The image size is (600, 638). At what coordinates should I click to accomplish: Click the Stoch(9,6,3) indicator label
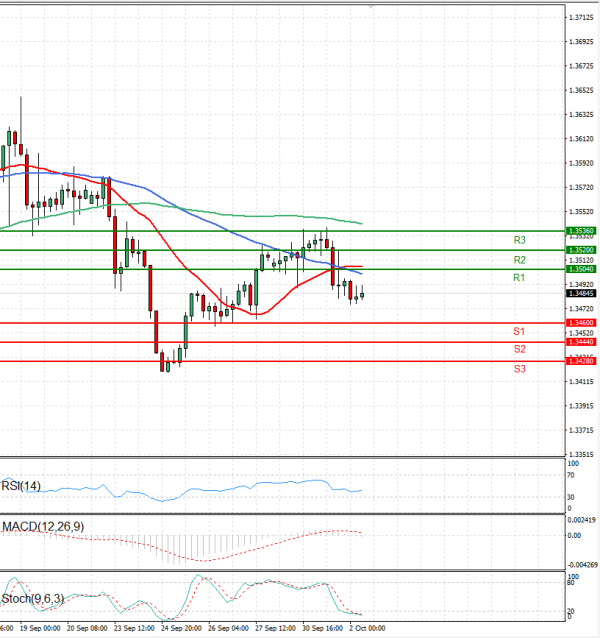(33, 599)
